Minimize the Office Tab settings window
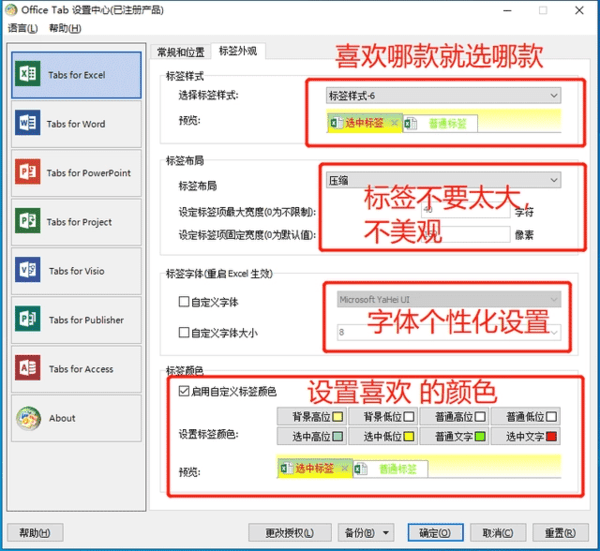Viewport: 600px width, 551px height. point(507,10)
